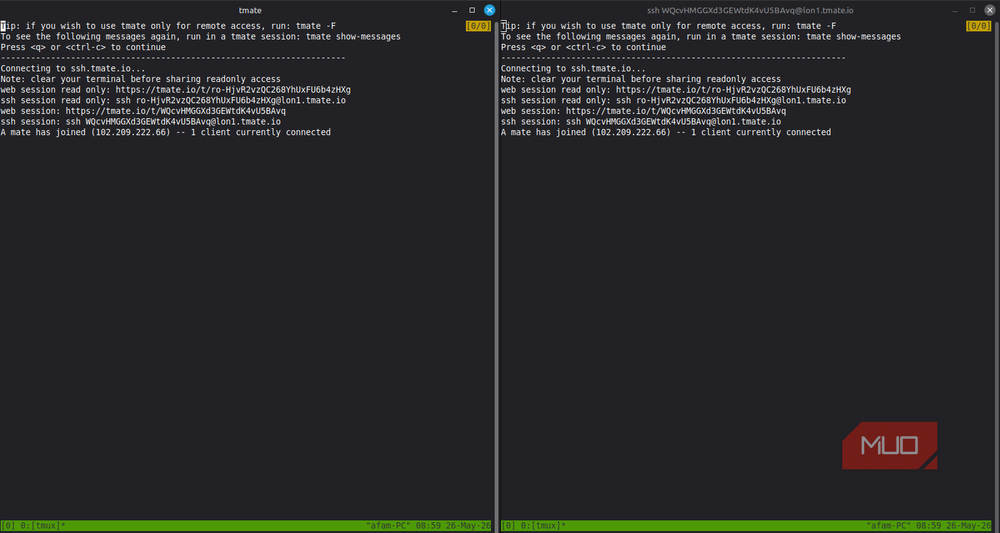Click the 'Tip: if you wish' line in the tmate window
This screenshot has height=533, width=1000.
point(168,26)
